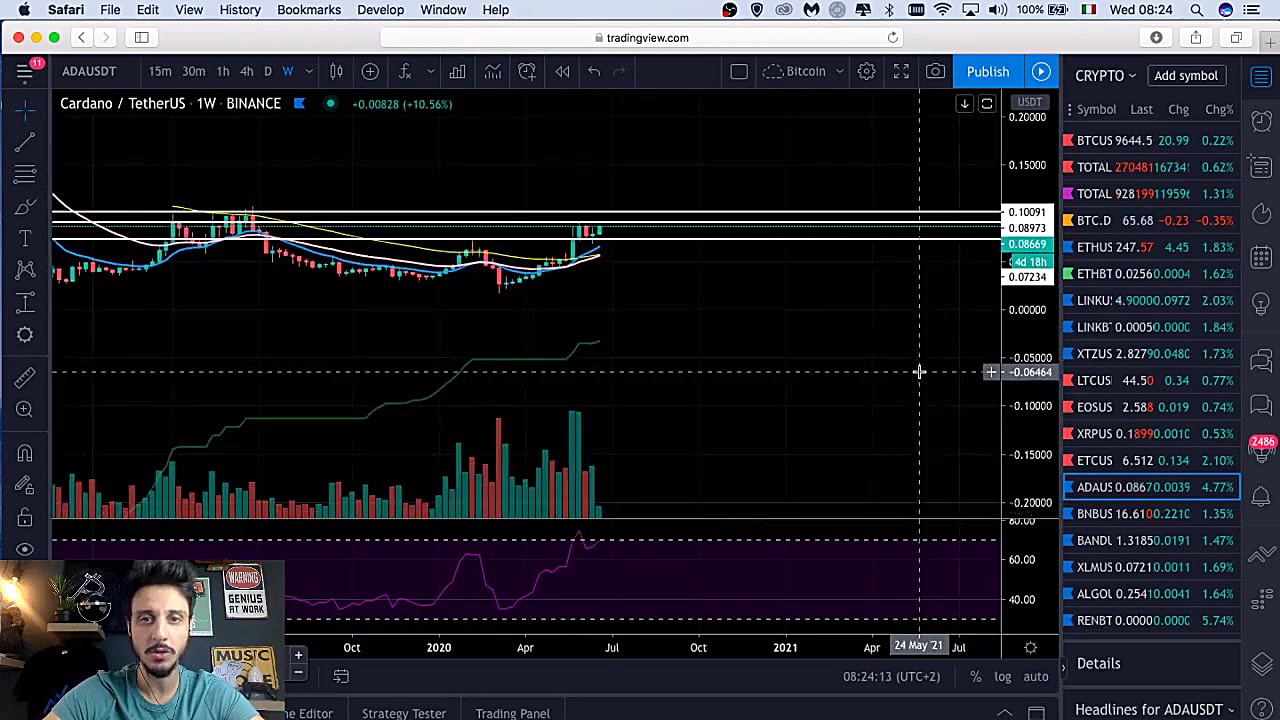The width and height of the screenshot is (1280, 720).
Task: Open indicator templates icon
Action: 492,71
